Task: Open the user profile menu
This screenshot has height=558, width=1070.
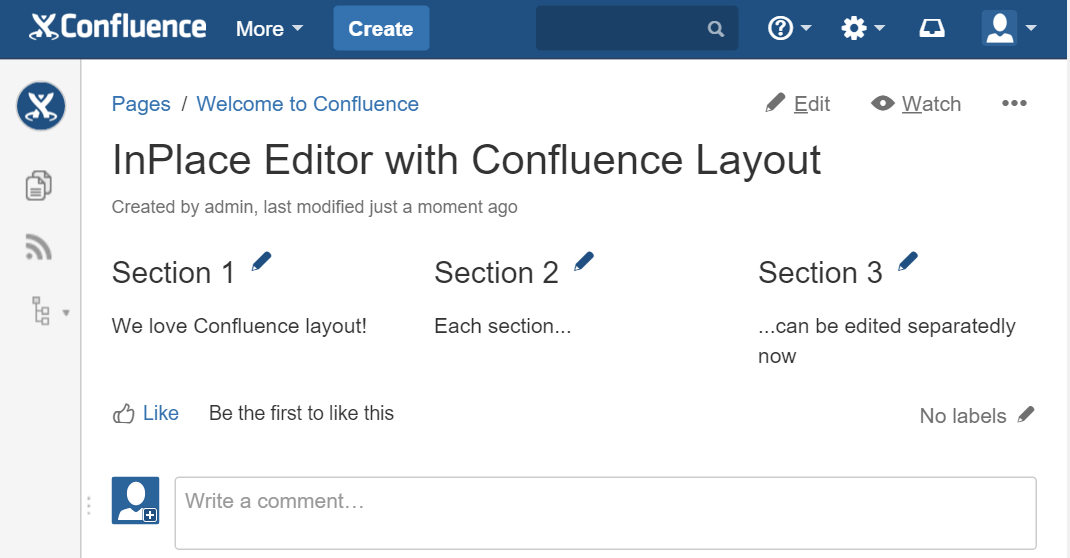Action: tap(1007, 29)
